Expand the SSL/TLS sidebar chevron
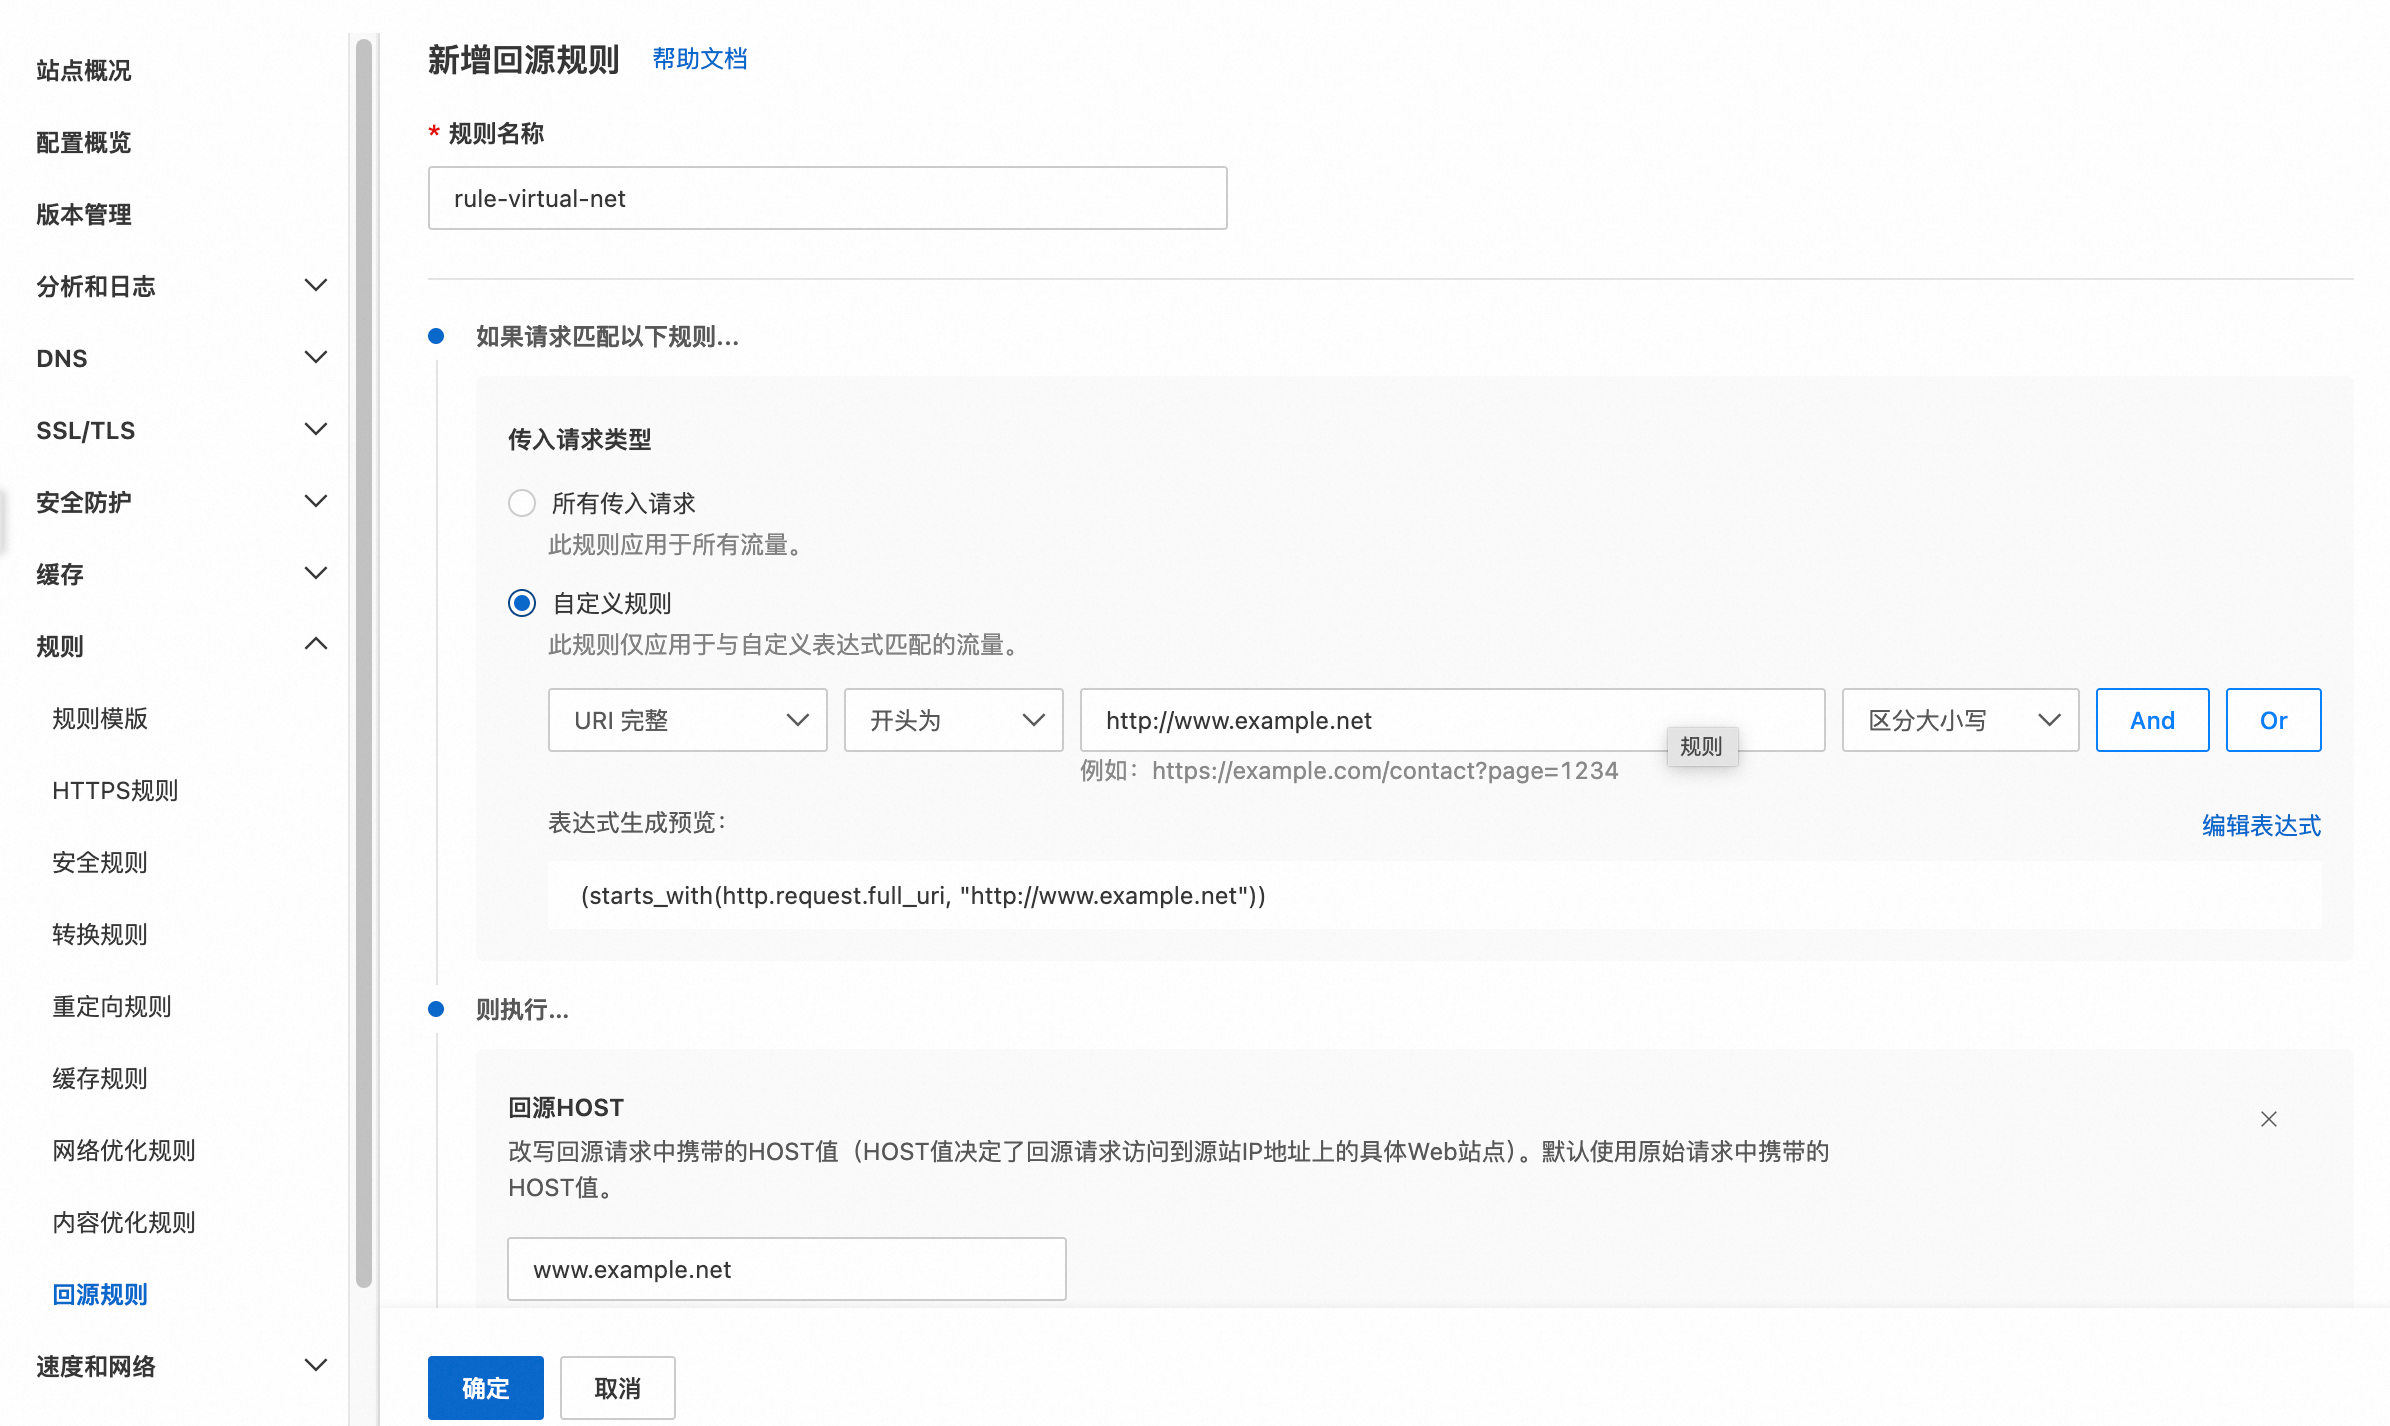 pyautogui.click(x=315, y=430)
